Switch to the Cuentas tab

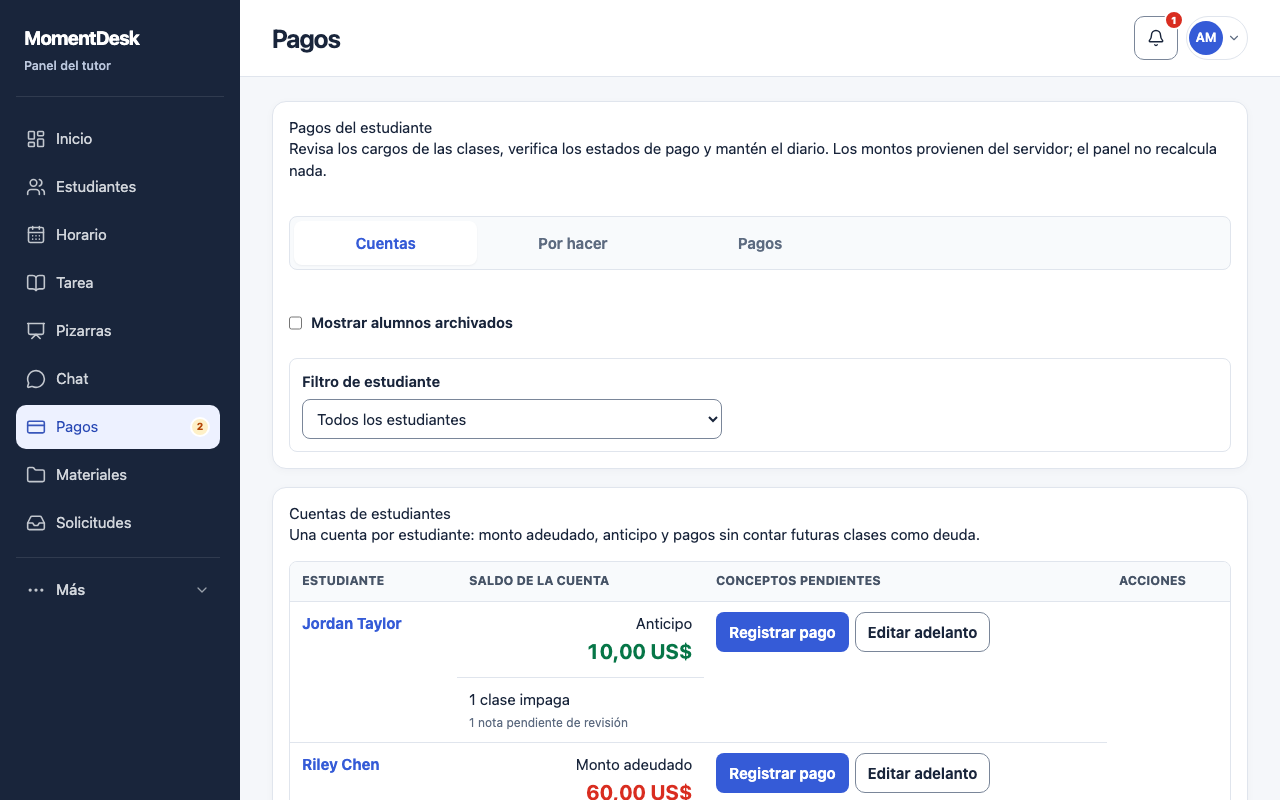386,243
